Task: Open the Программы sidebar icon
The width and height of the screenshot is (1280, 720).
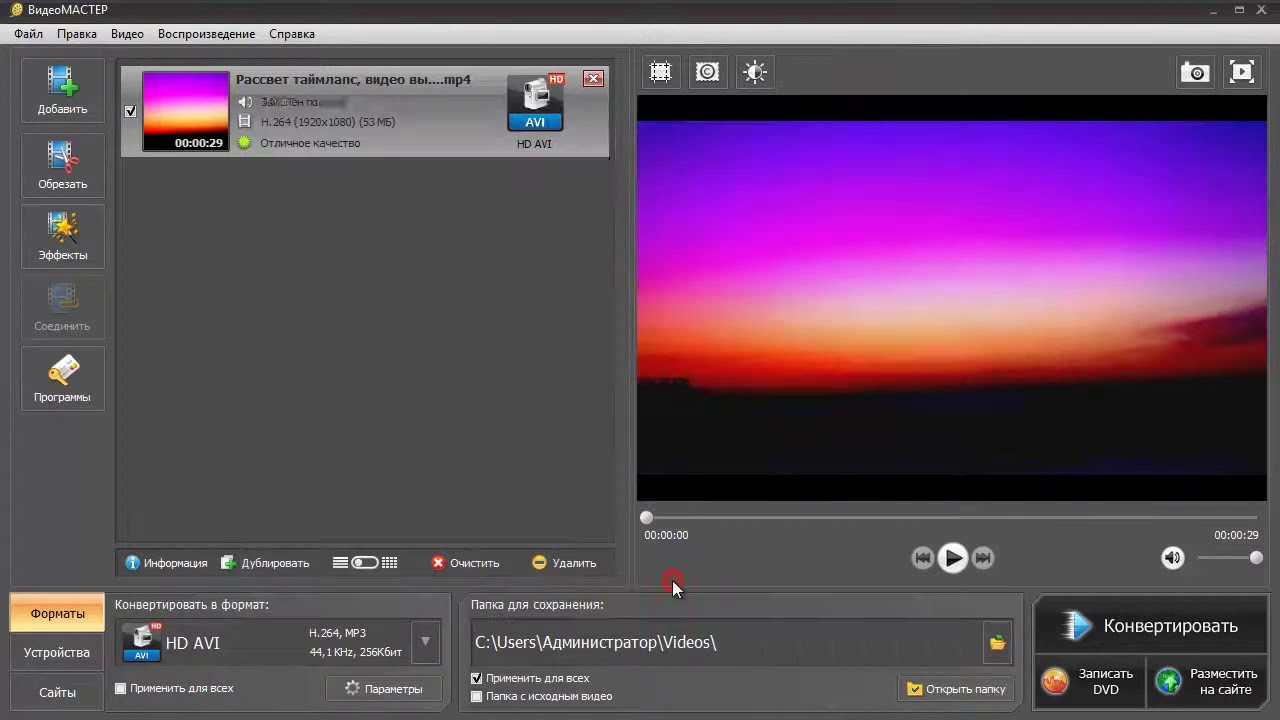Action: pos(62,379)
